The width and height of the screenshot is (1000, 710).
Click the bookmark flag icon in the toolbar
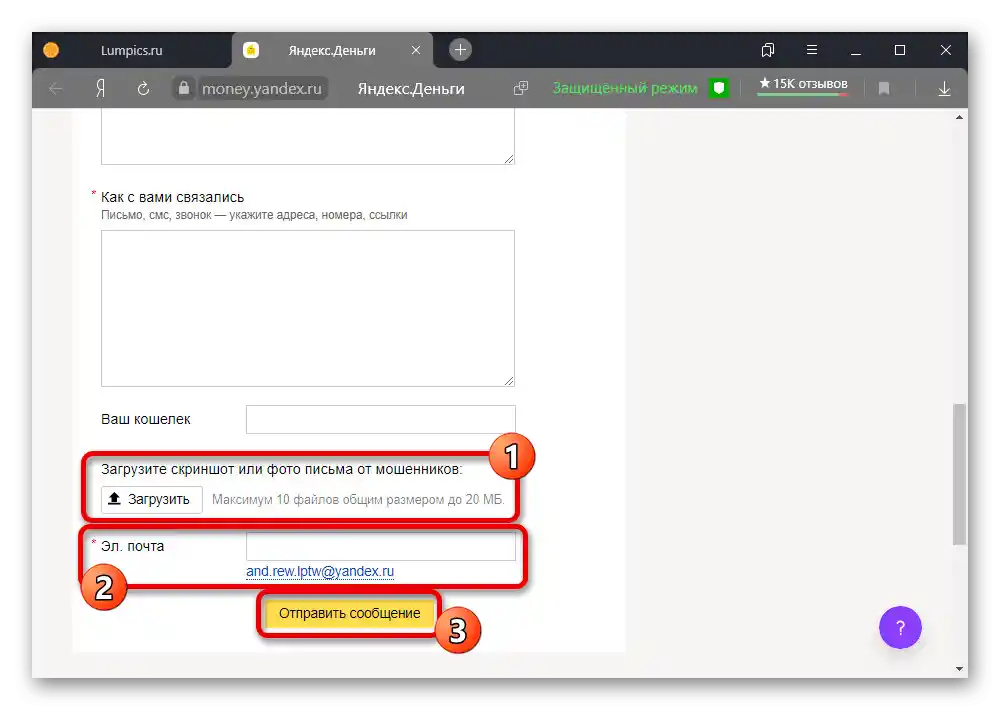(x=884, y=89)
